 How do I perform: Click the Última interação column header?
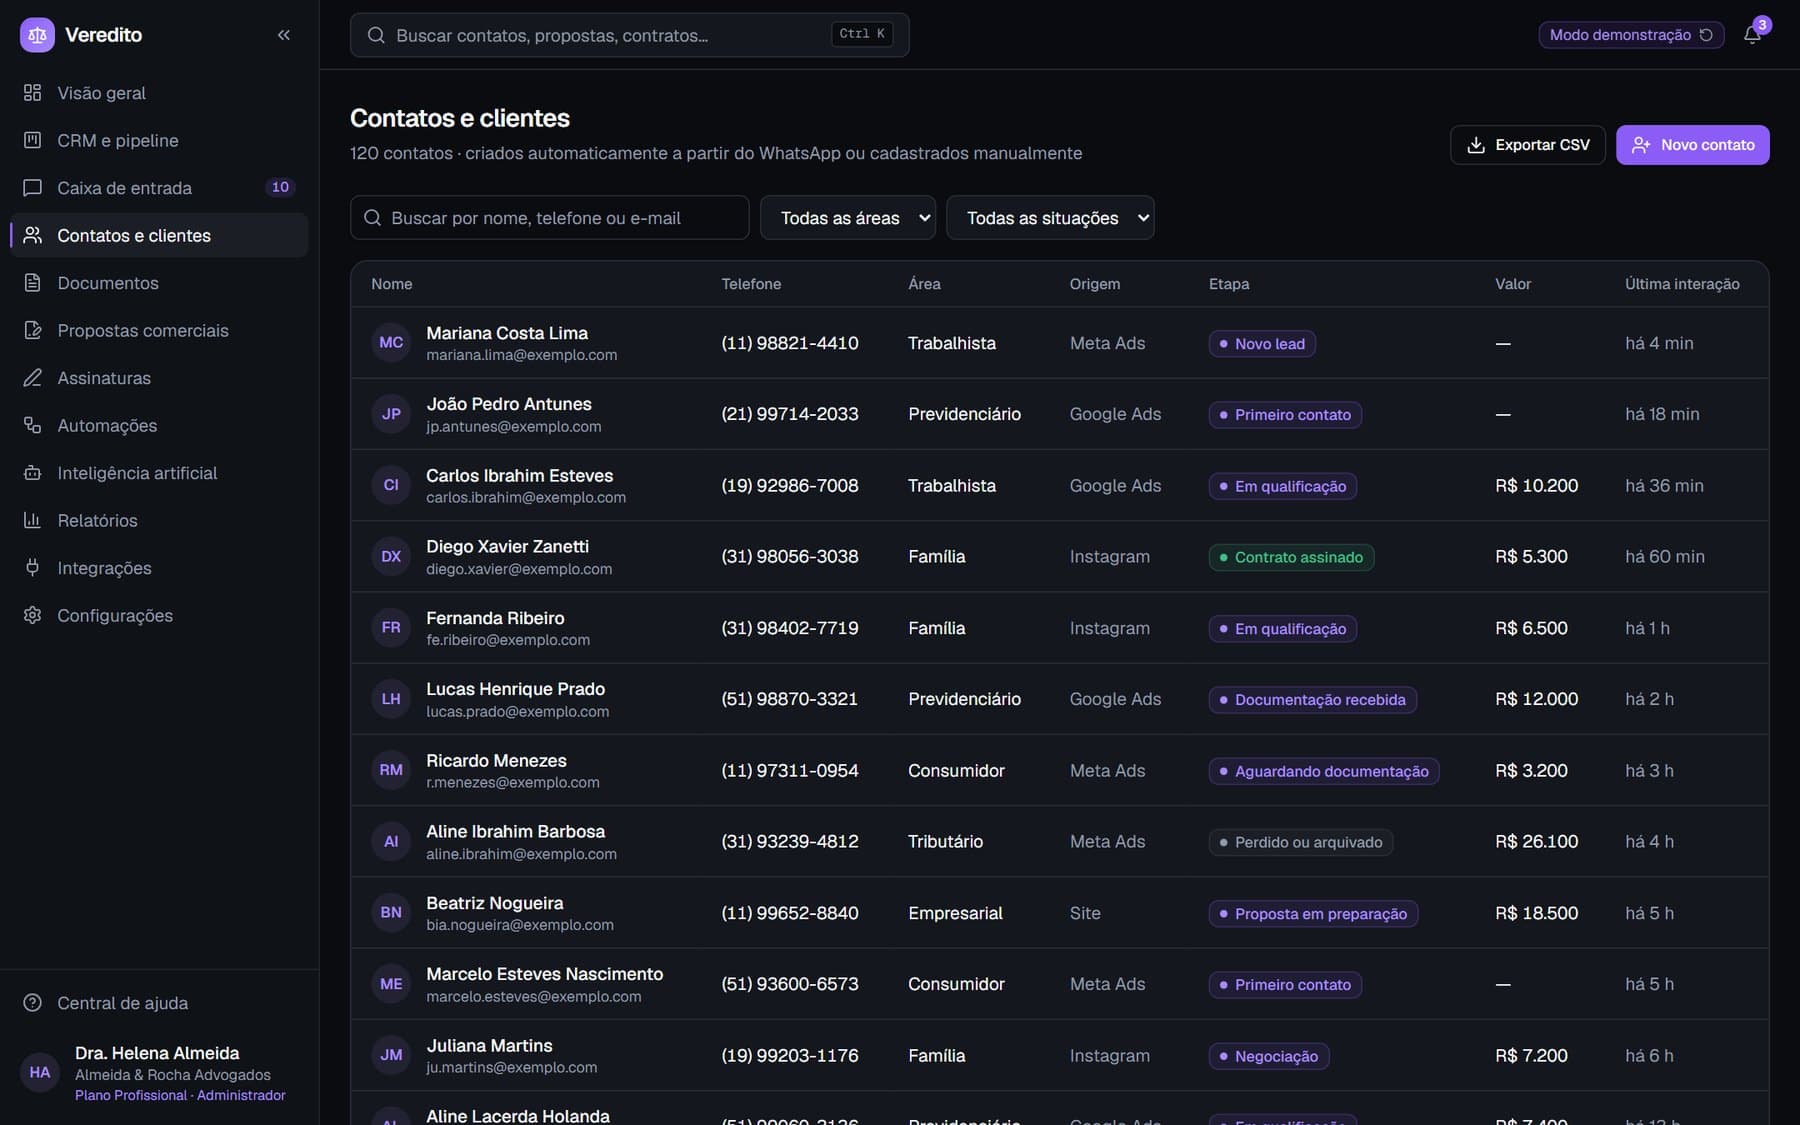point(1682,284)
